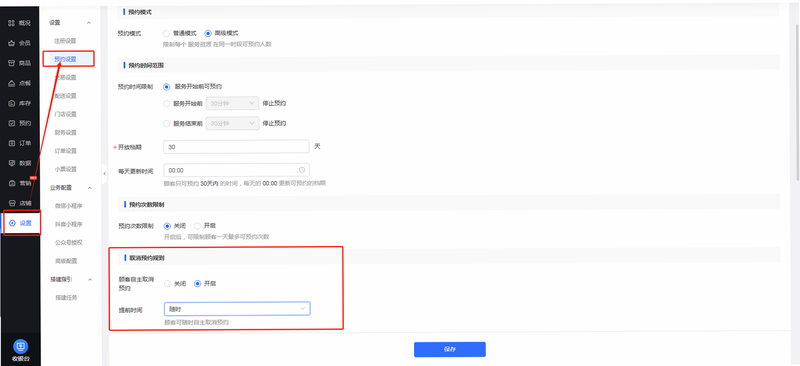Viewport: 800px width, 366px height.
Task: Open 订单 orders in the dark sidebar
Action: (19, 143)
